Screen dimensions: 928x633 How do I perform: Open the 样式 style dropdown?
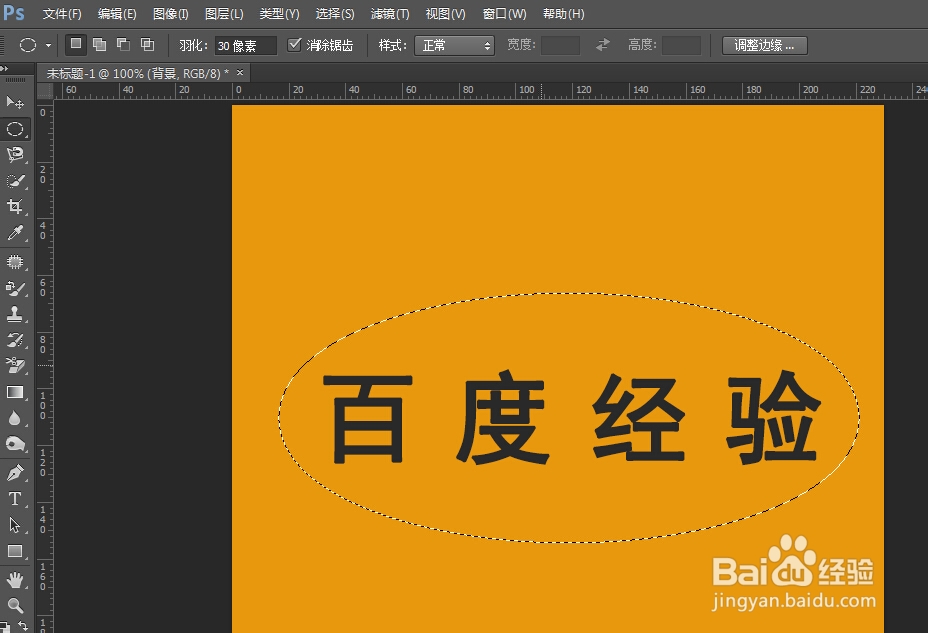(455, 46)
